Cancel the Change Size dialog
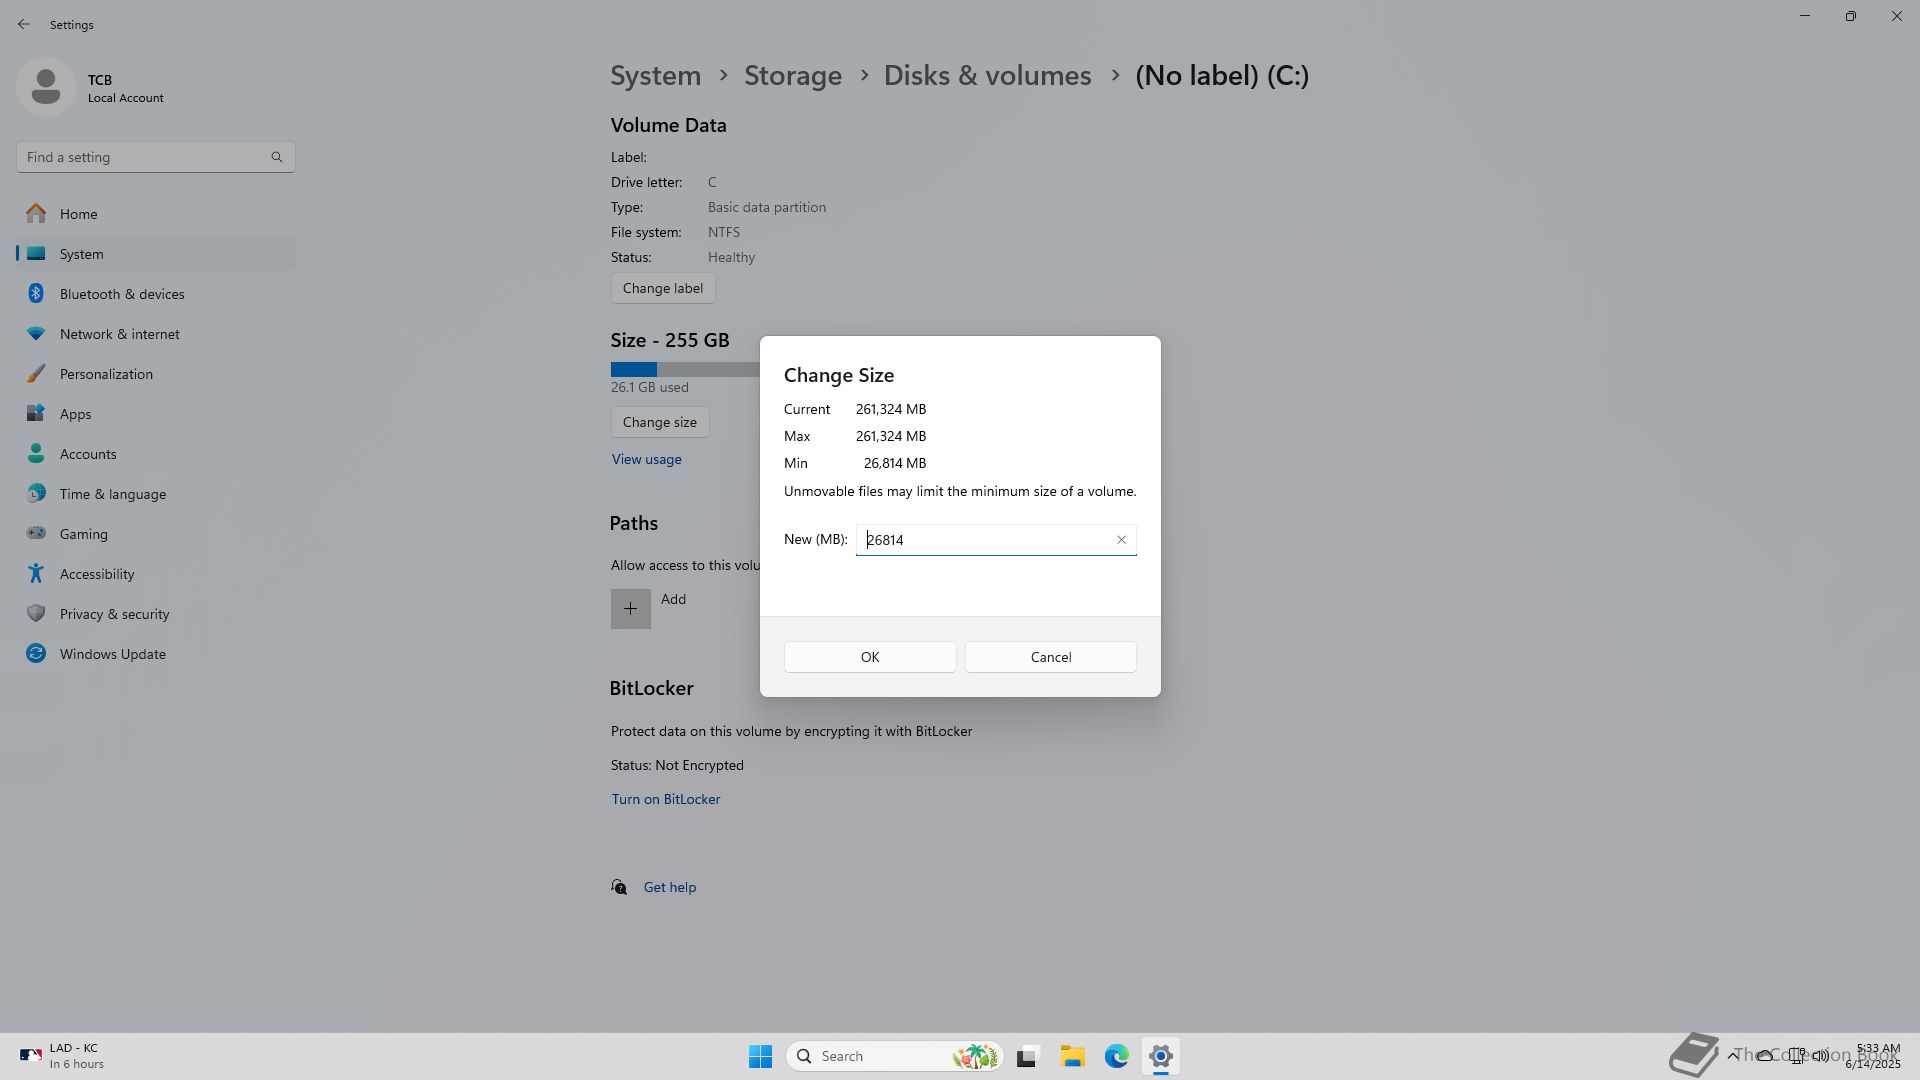Viewport: 1920px width, 1080px height. tap(1050, 657)
